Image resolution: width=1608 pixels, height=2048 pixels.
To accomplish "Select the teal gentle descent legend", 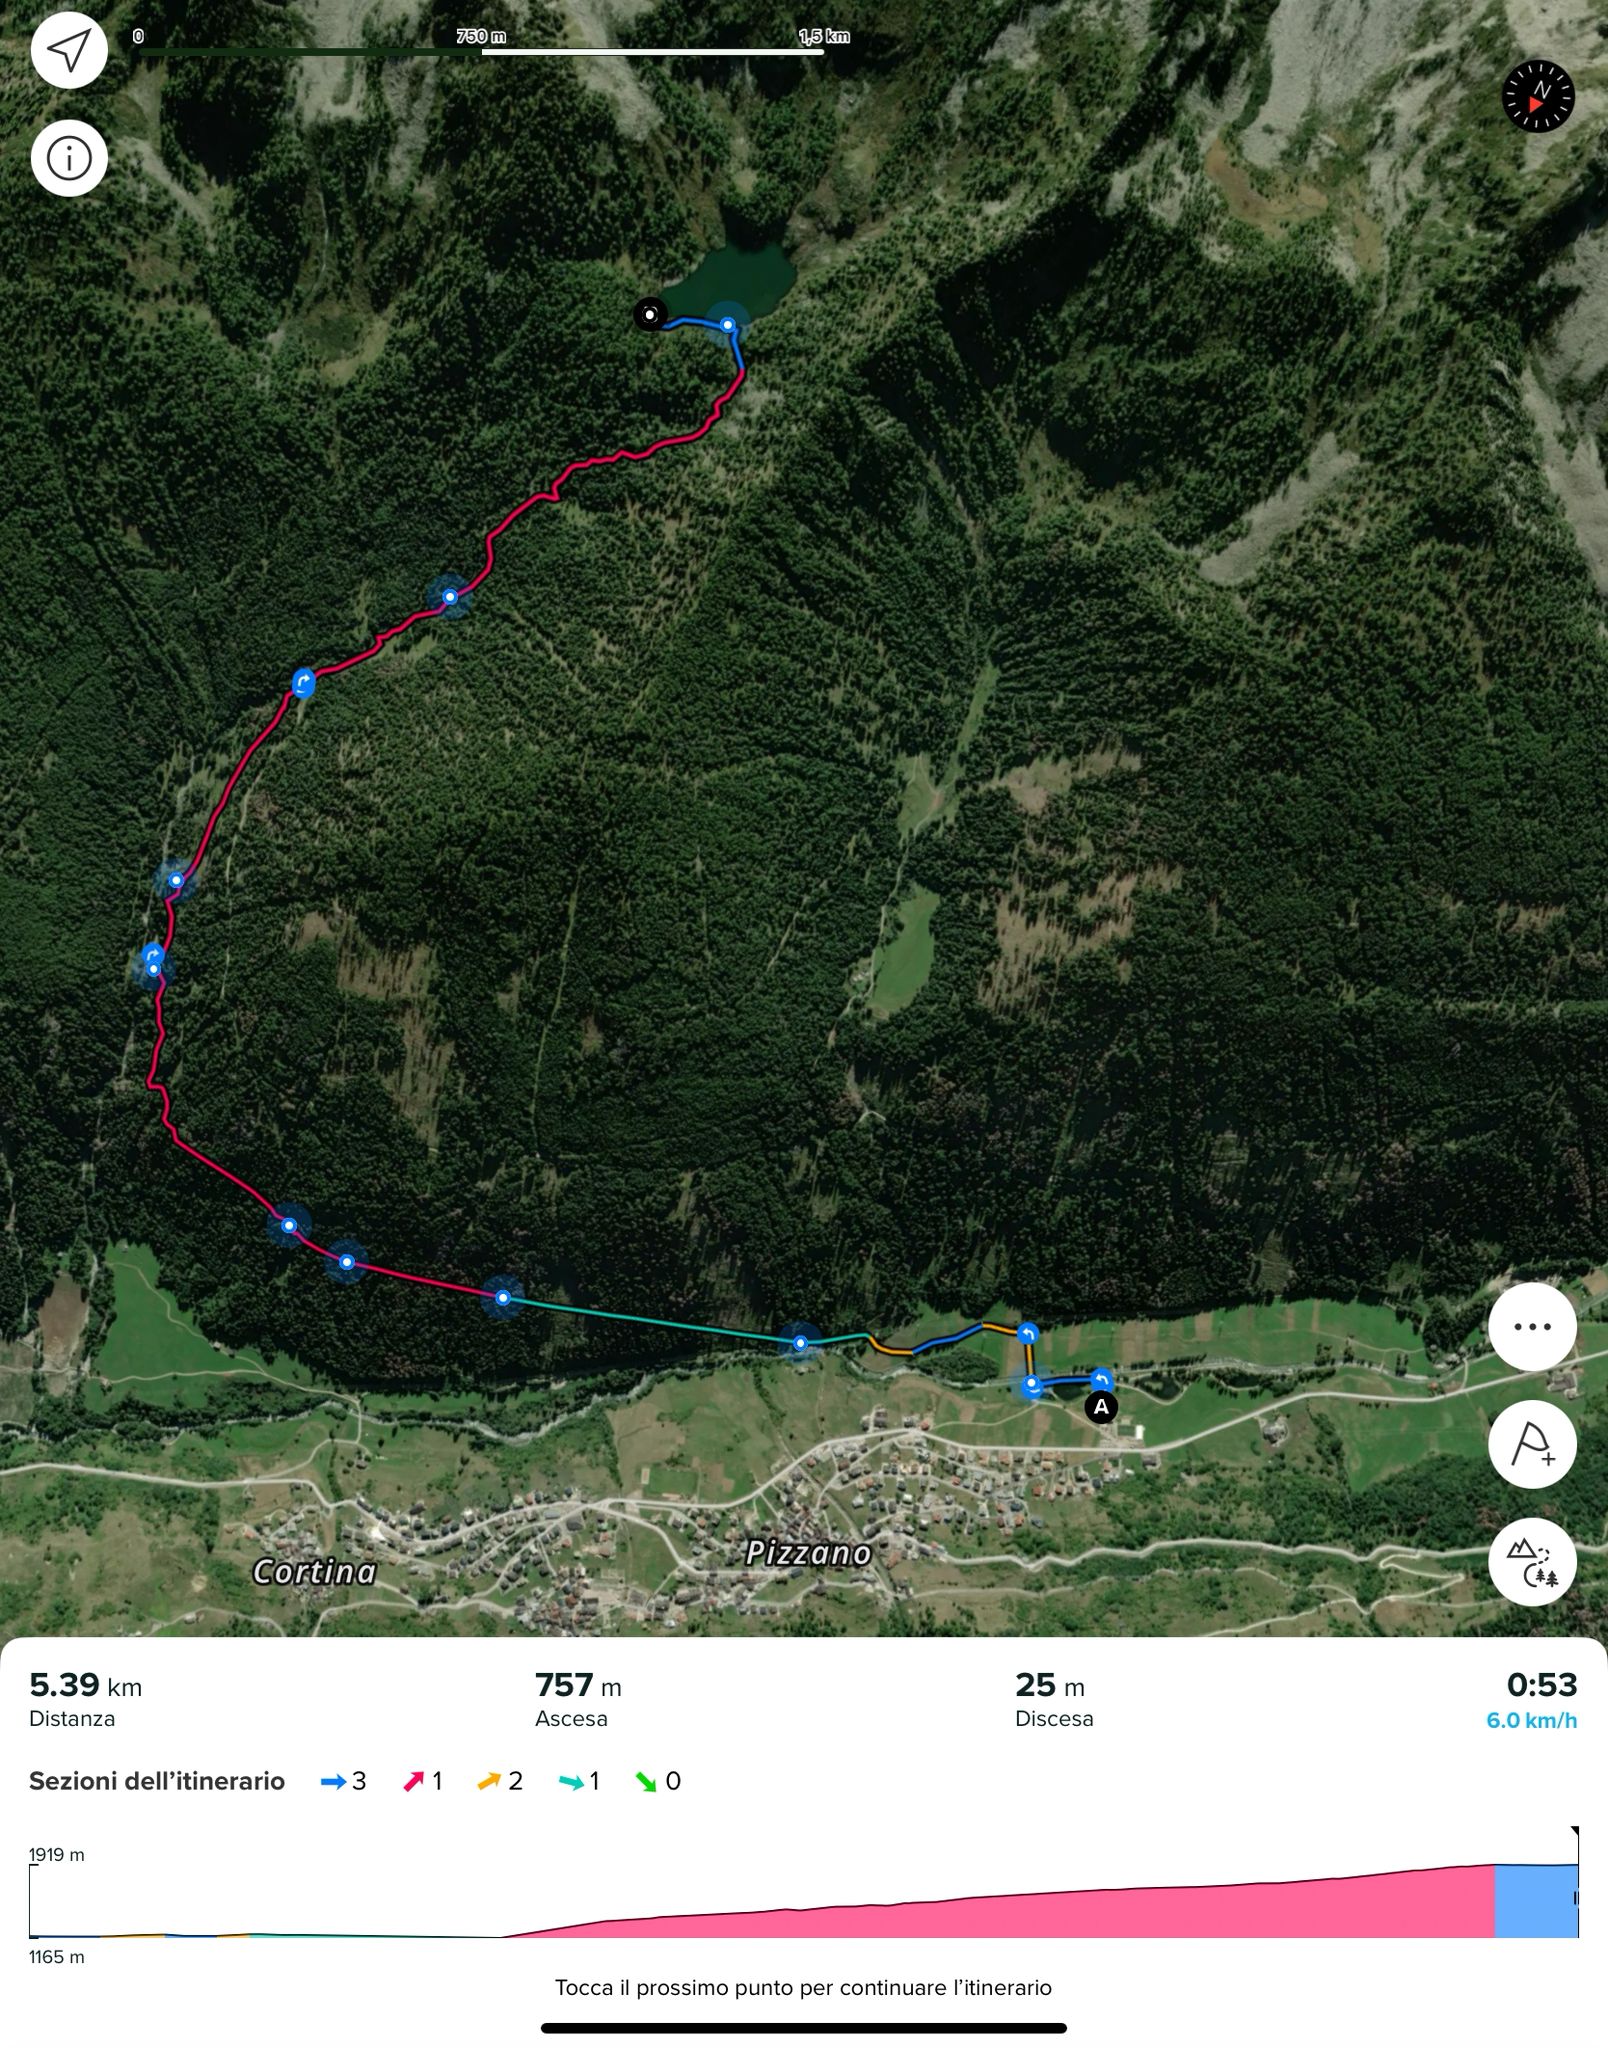I will pos(579,1781).
